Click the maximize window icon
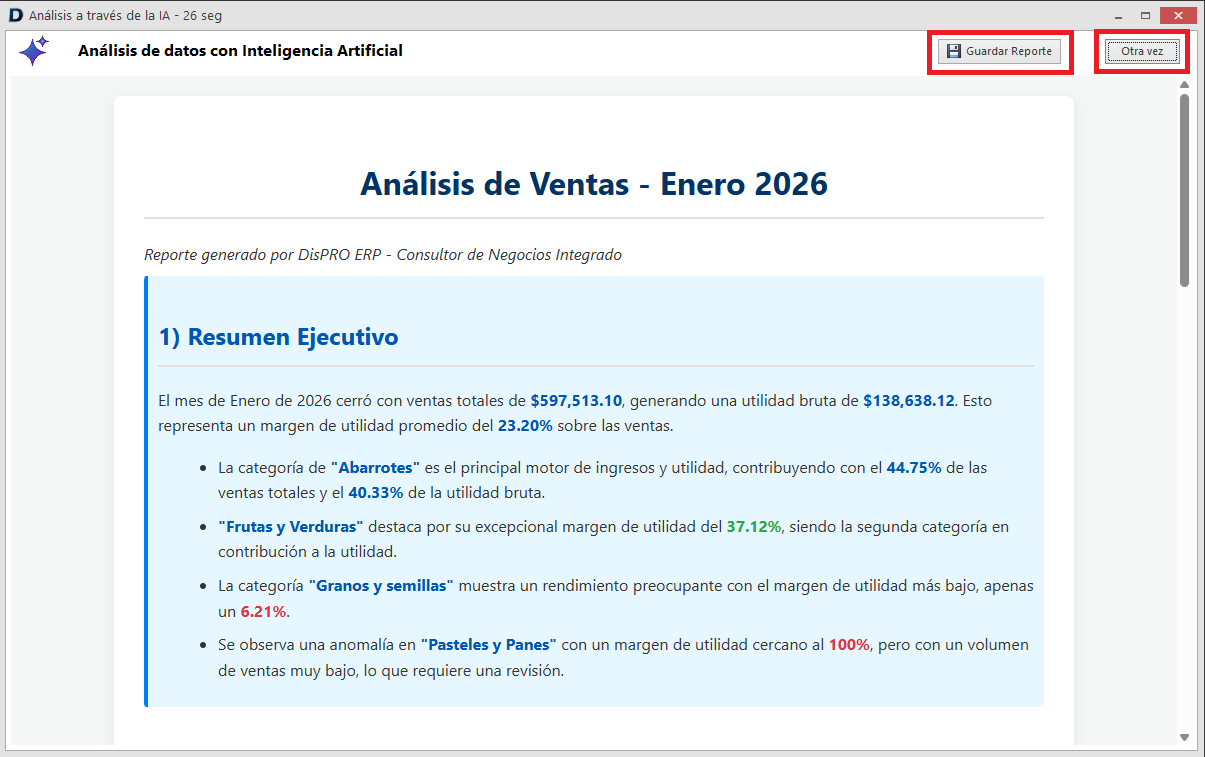The image size is (1205, 757). [1145, 14]
